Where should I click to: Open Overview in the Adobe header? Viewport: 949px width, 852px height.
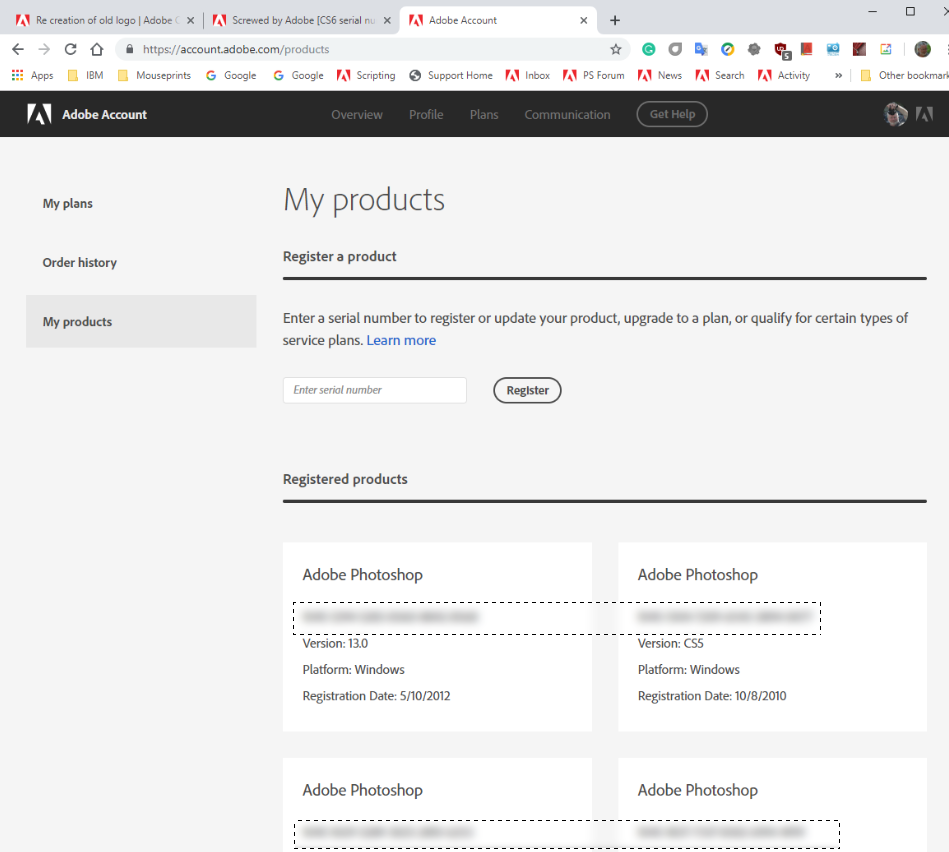356,114
